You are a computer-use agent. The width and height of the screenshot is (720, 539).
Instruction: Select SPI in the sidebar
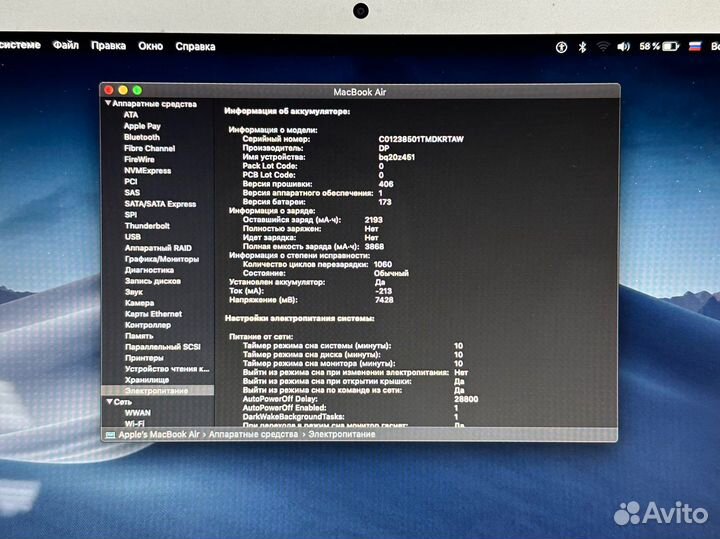(x=131, y=214)
